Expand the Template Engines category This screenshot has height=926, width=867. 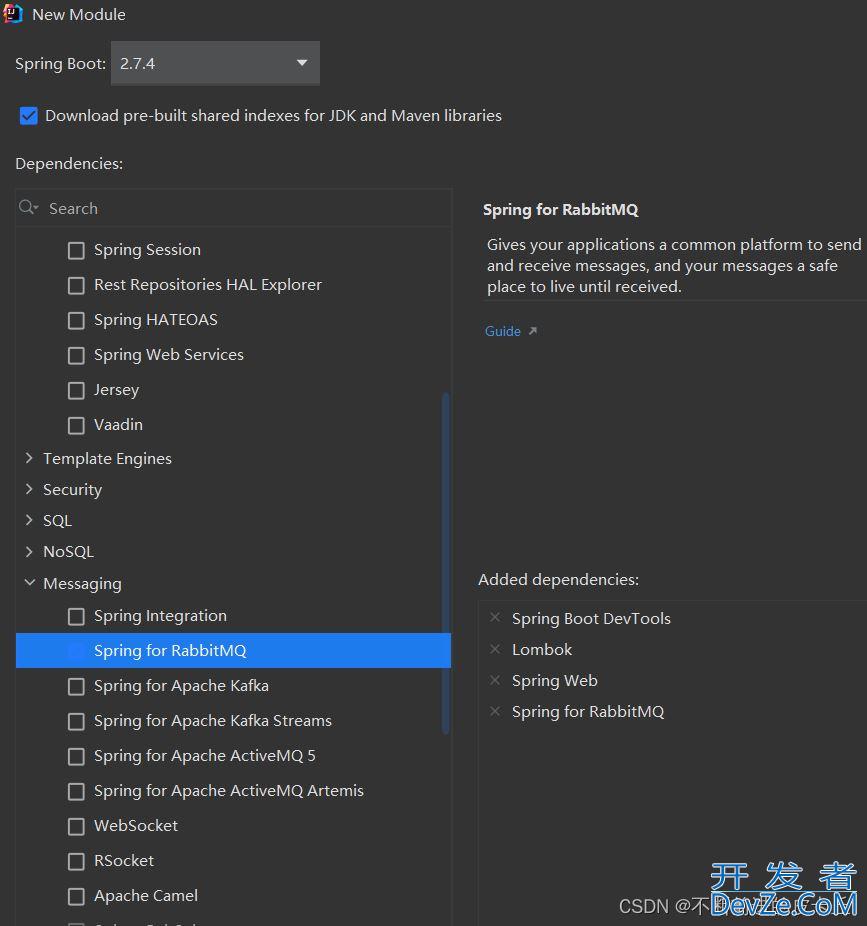point(29,458)
